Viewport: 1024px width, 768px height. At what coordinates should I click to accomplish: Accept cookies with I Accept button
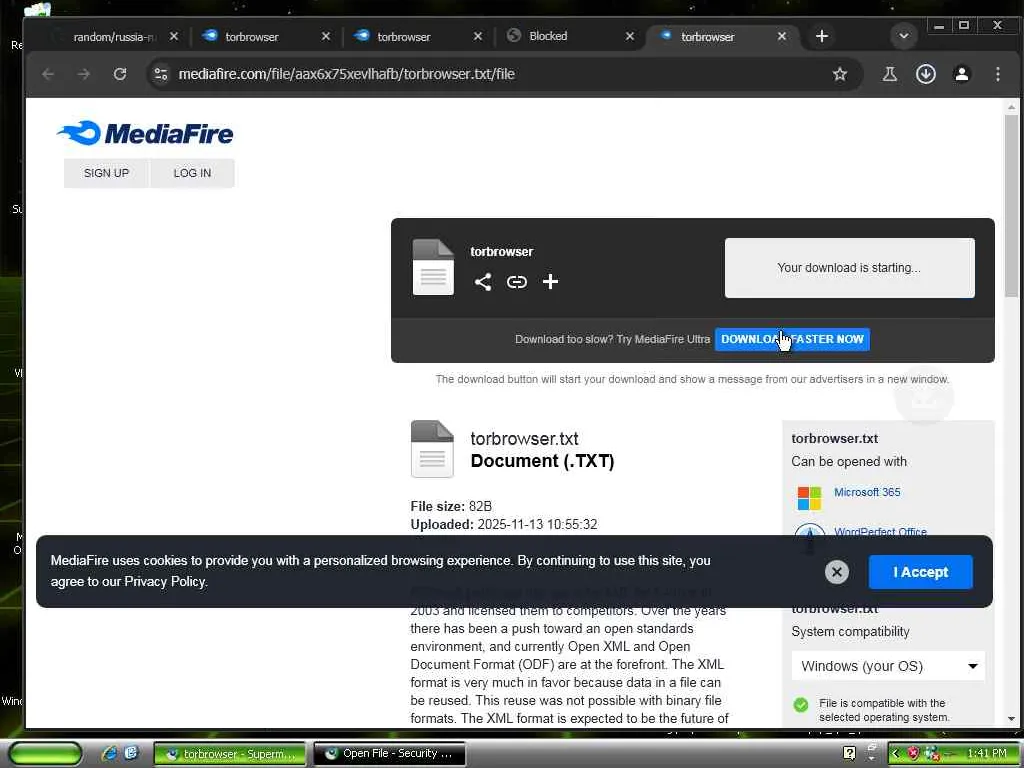[x=920, y=572]
